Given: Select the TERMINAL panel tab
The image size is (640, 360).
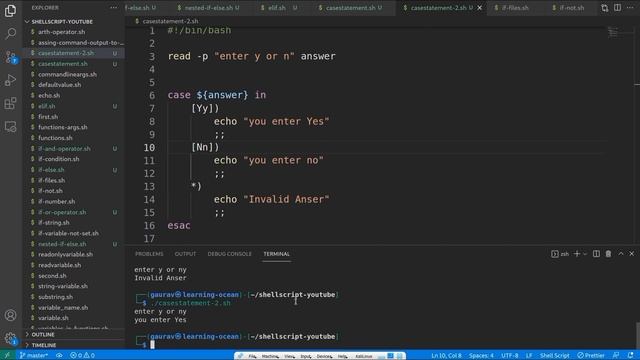Looking at the screenshot, I should (x=276, y=254).
